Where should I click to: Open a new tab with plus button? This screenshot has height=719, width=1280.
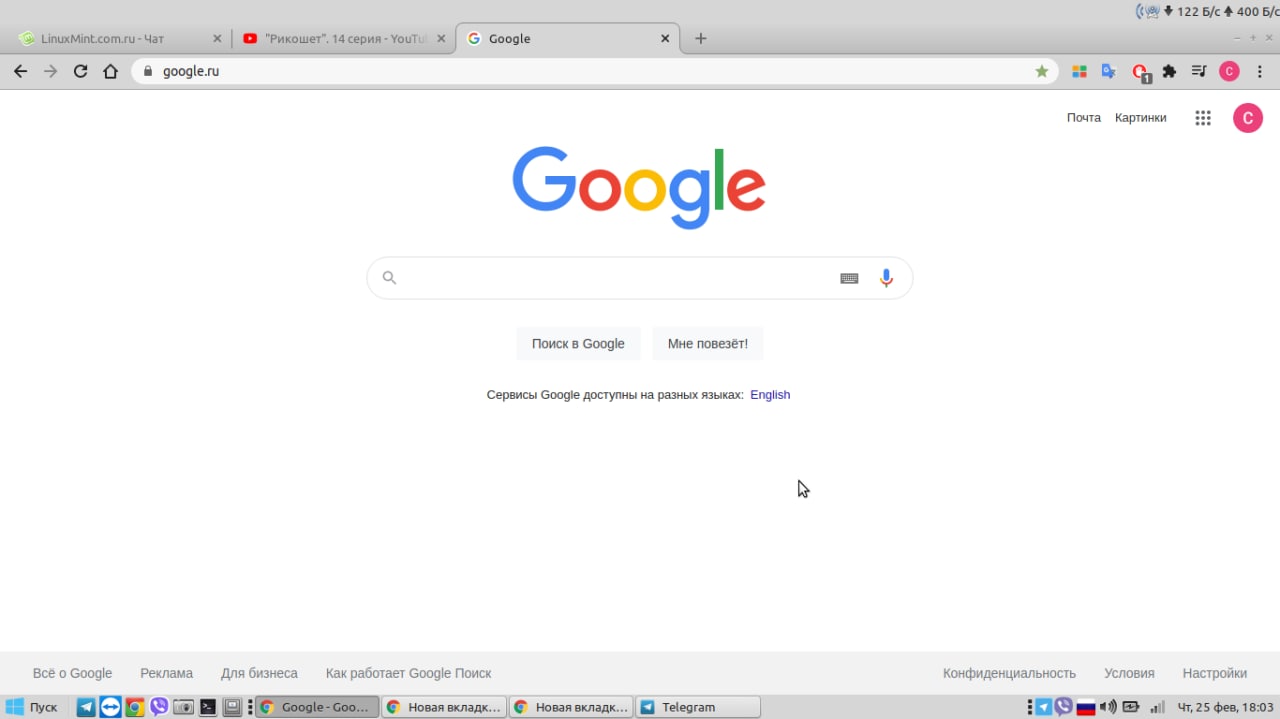pos(700,38)
